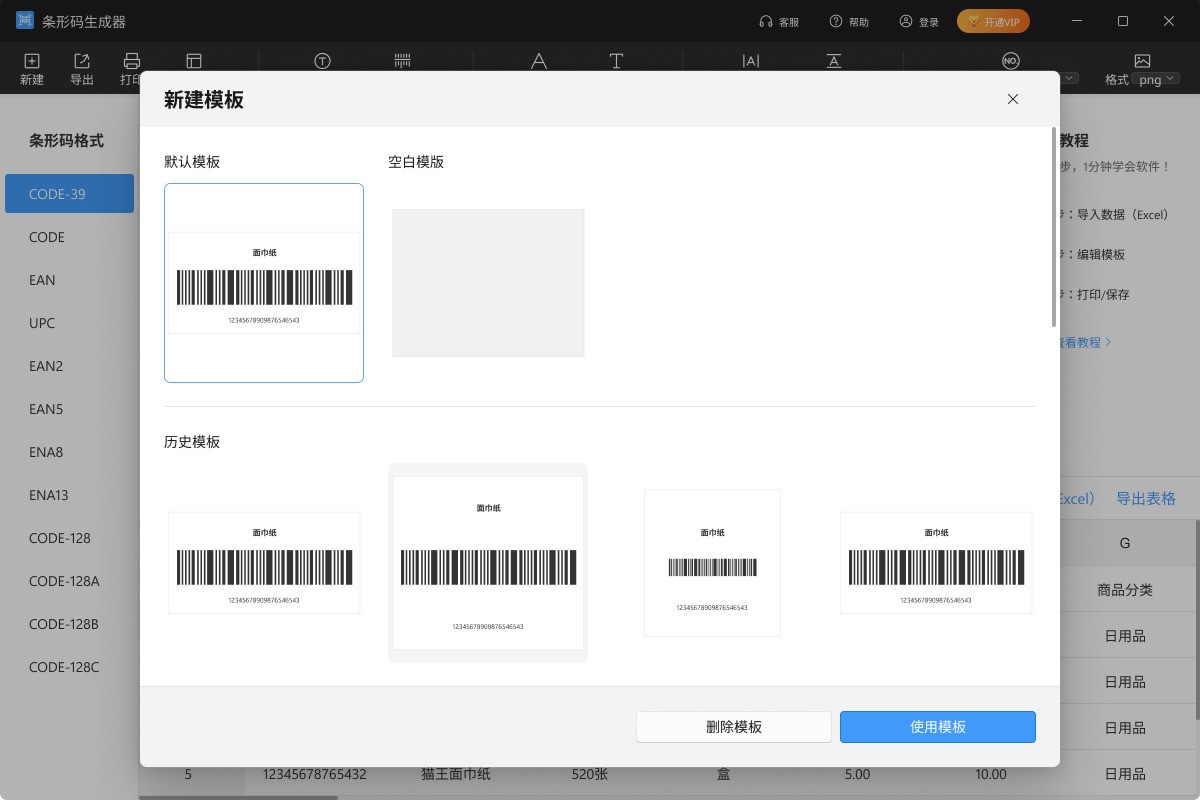Image resolution: width=1200 pixels, height=800 pixels.
Task: Click the 盒 unit cell
Action: pyautogui.click(x=723, y=774)
